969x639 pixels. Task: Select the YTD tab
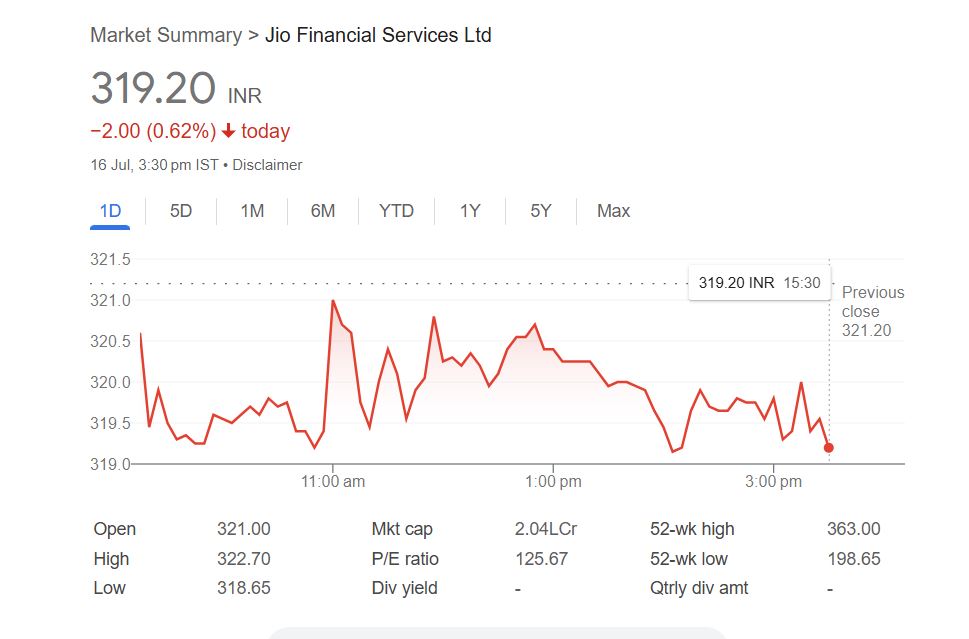click(x=396, y=211)
